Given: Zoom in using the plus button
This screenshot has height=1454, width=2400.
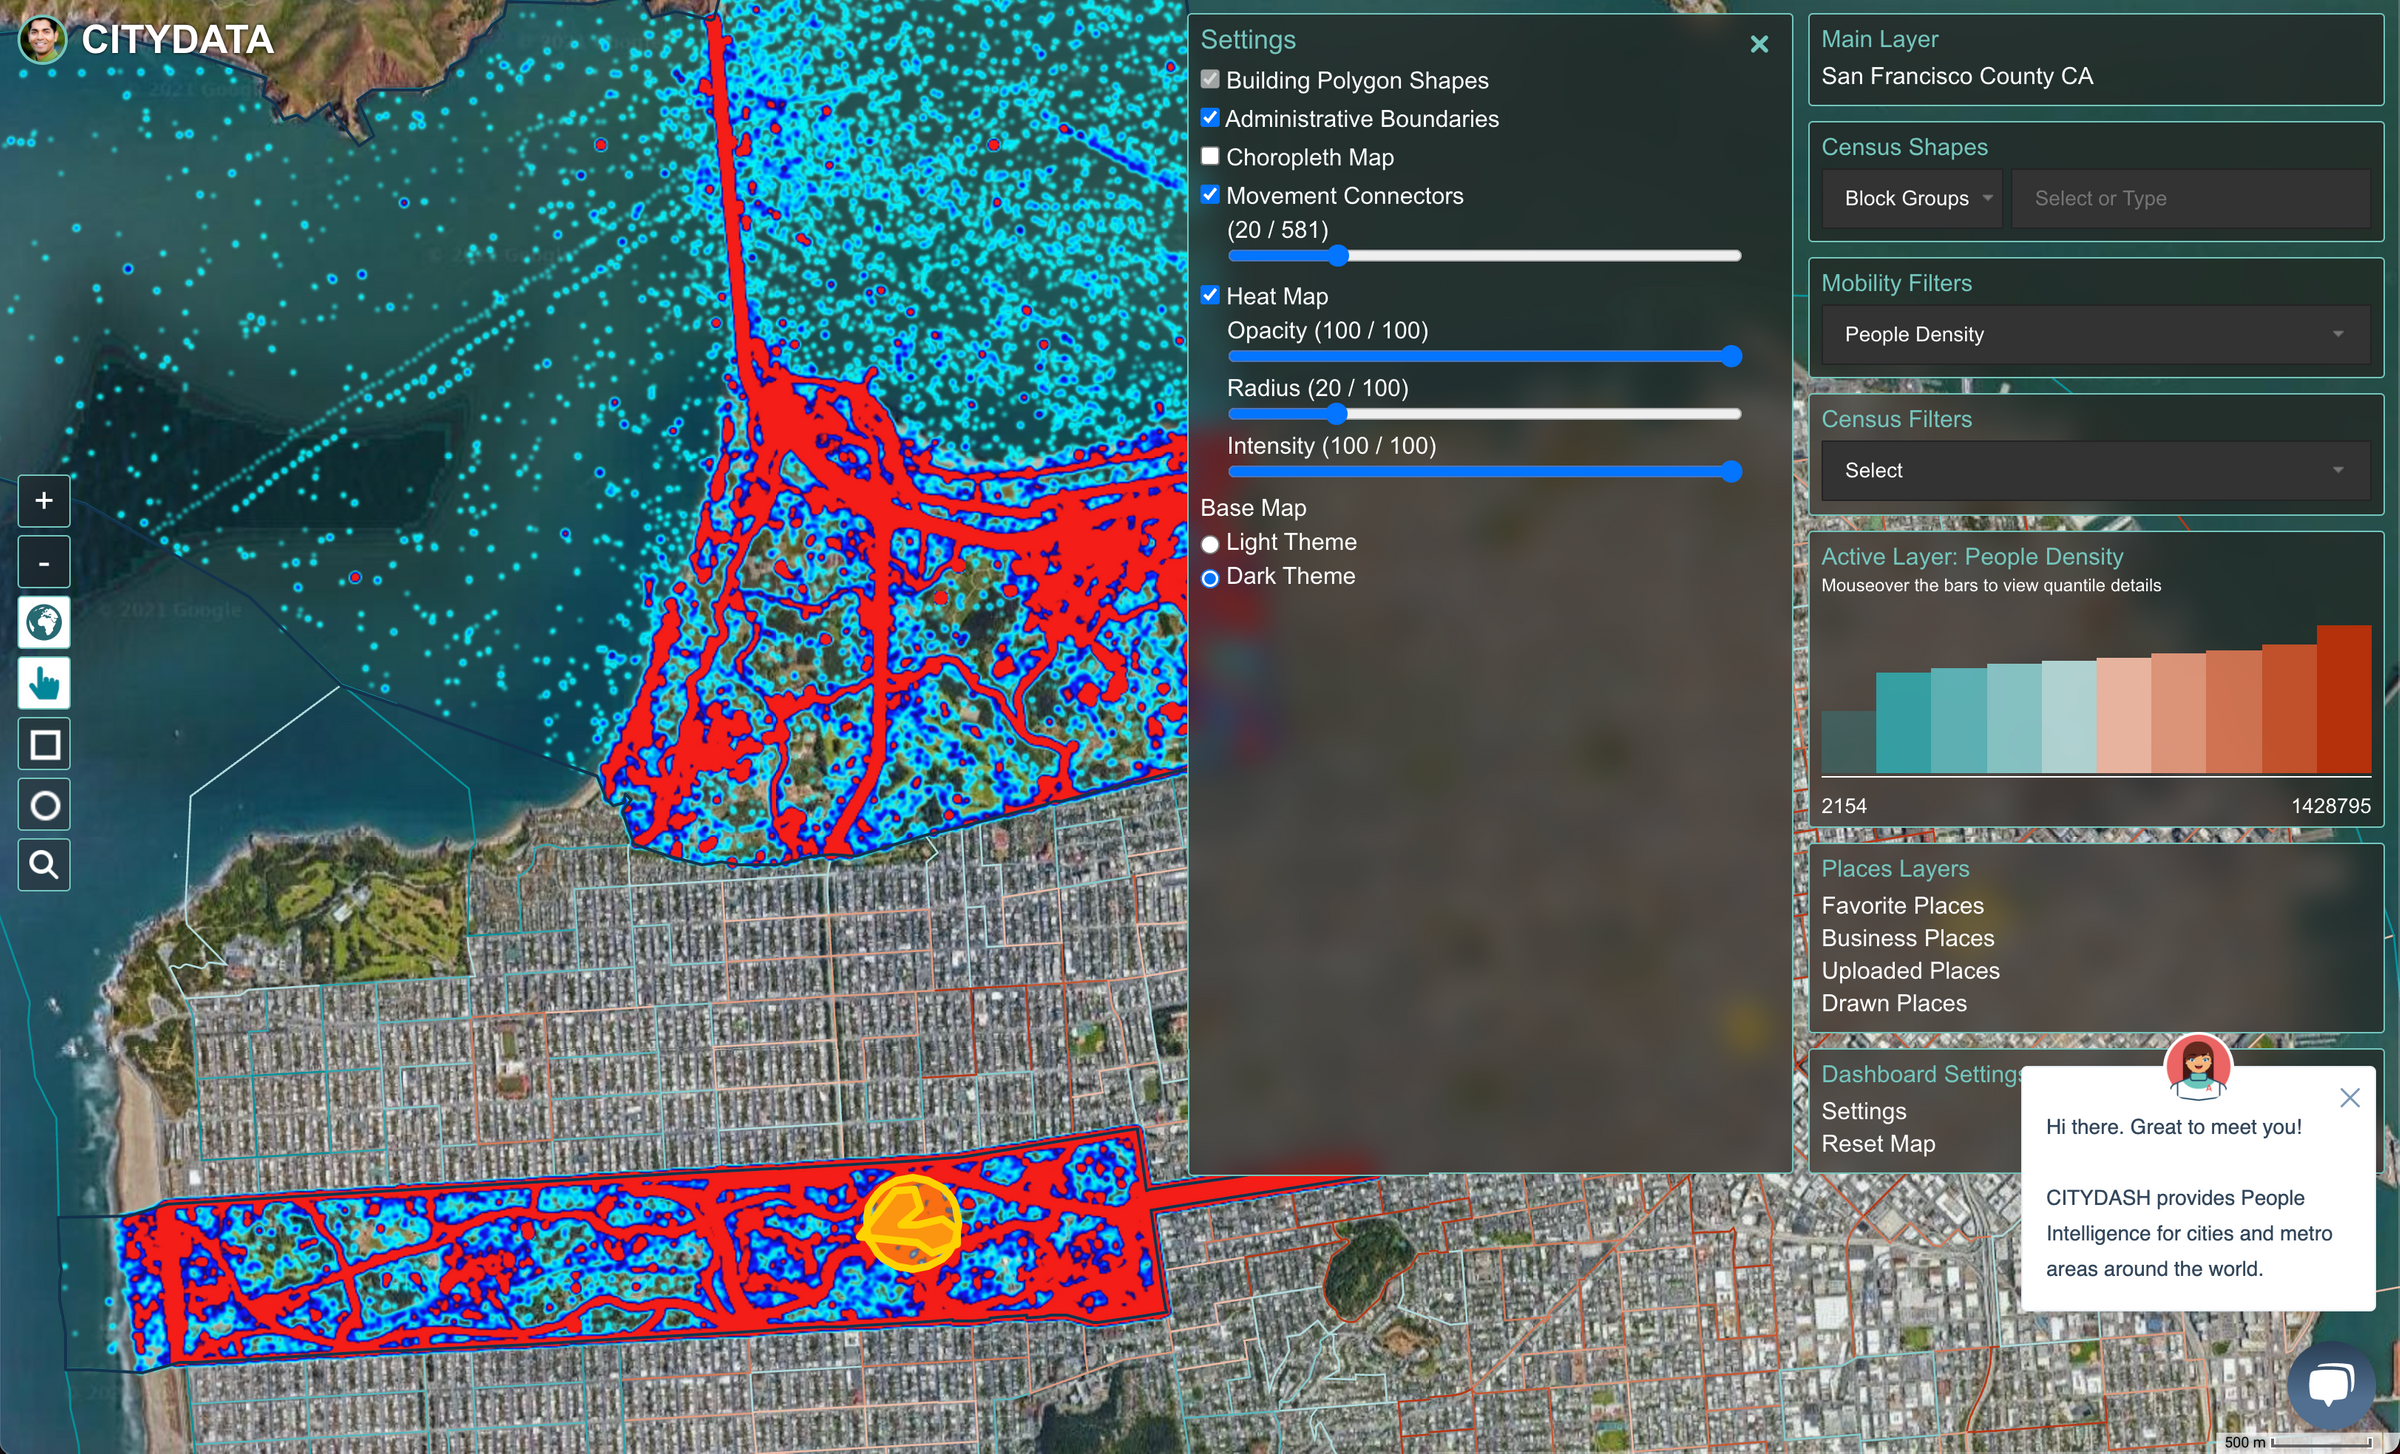Looking at the screenshot, I should [x=43, y=500].
